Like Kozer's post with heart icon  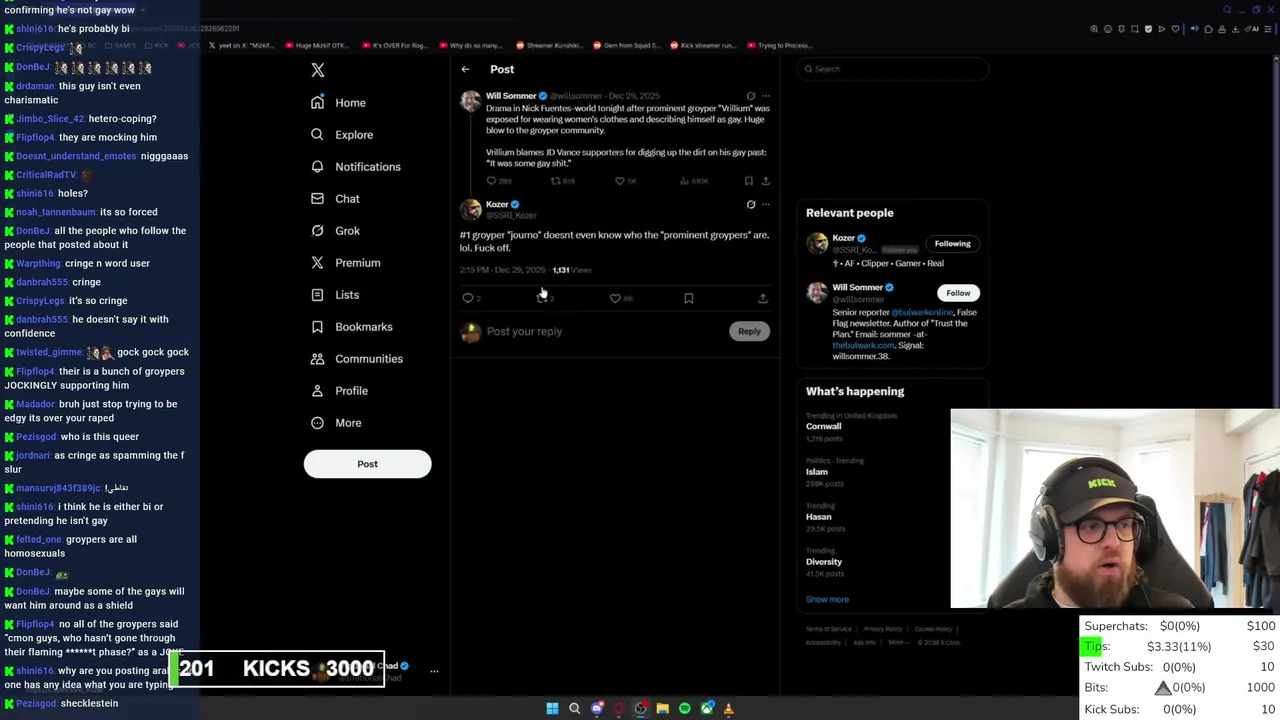615,298
